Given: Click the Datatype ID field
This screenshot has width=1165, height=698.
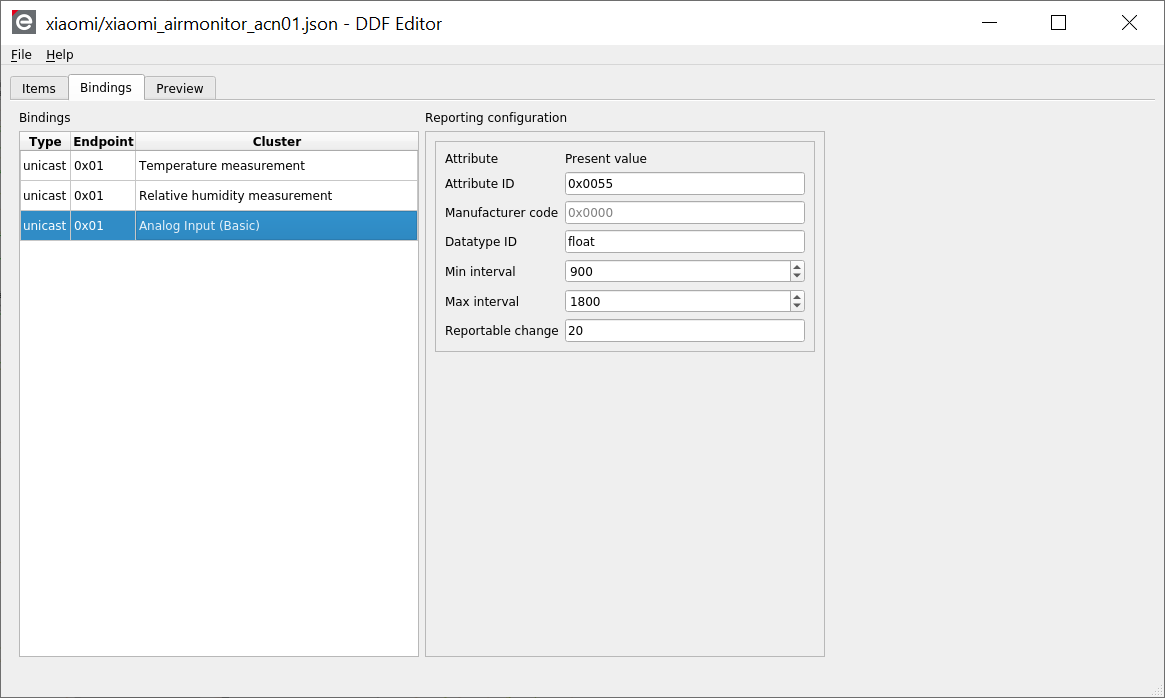Looking at the screenshot, I should coord(684,241).
